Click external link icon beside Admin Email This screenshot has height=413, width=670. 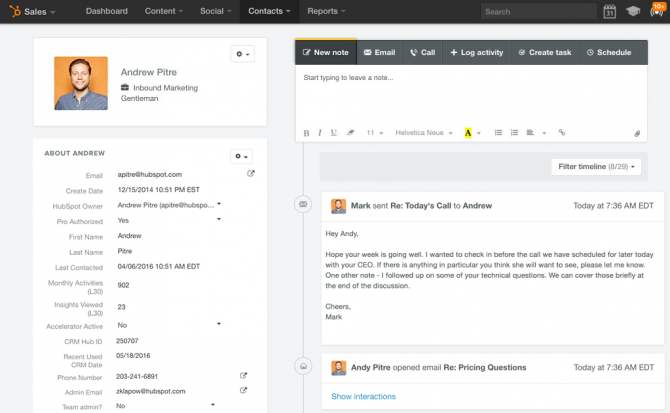click(x=243, y=390)
